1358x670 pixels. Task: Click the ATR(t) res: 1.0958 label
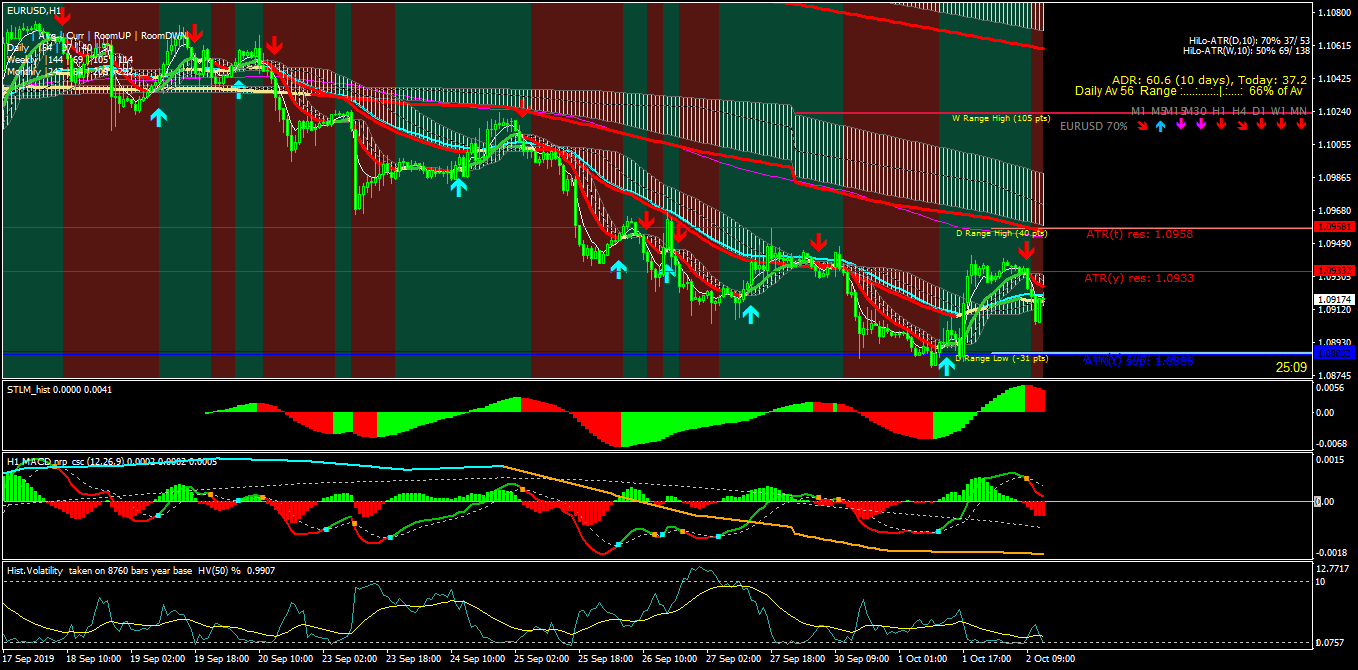click(x=1139, y=233)
